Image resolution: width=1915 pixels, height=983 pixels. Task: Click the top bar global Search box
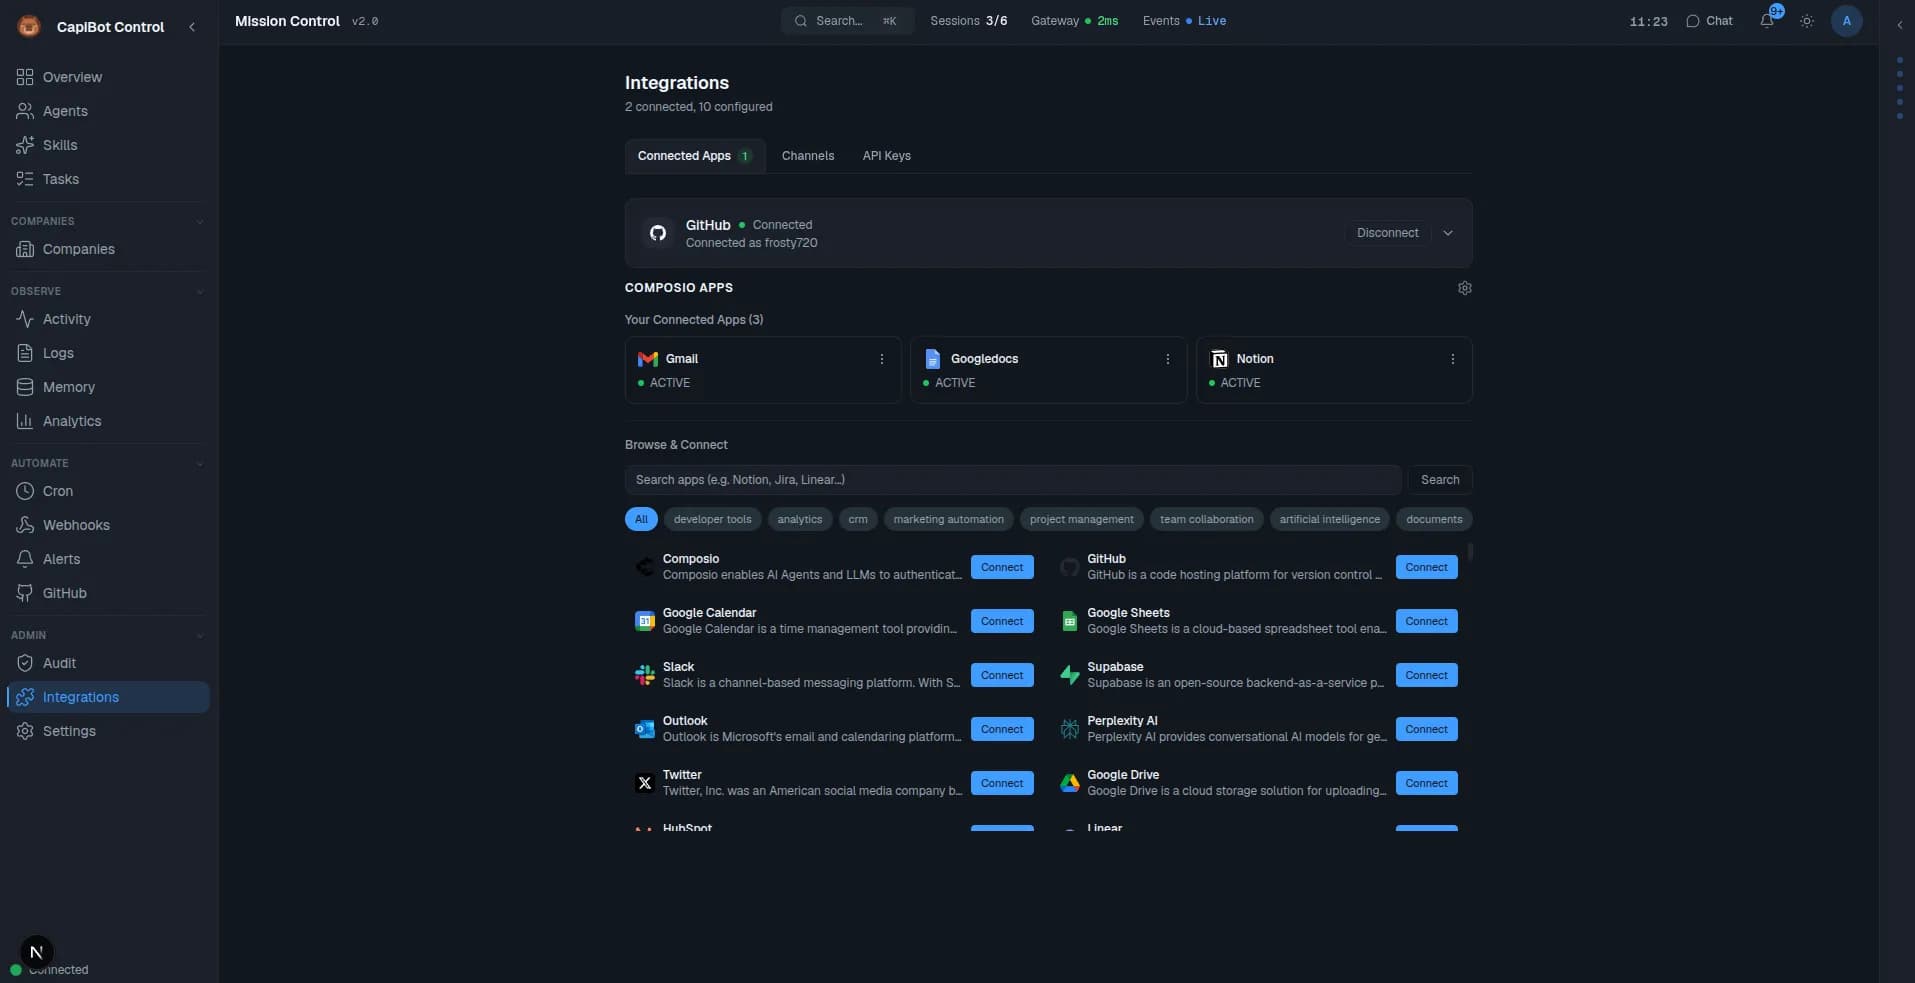coord(847,21)
